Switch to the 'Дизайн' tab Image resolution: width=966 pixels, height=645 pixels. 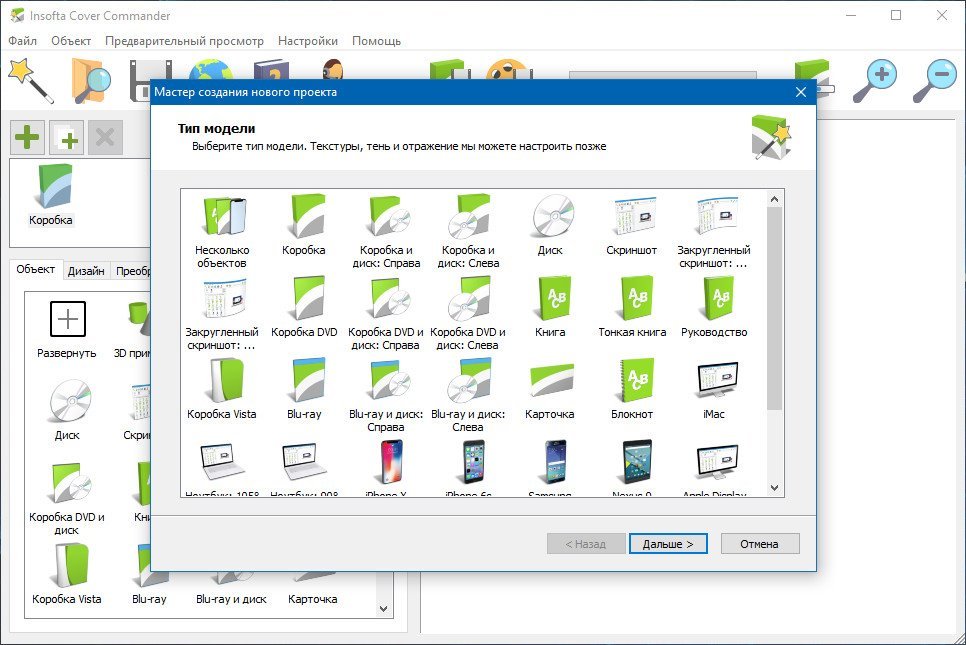tap(86, 271)
